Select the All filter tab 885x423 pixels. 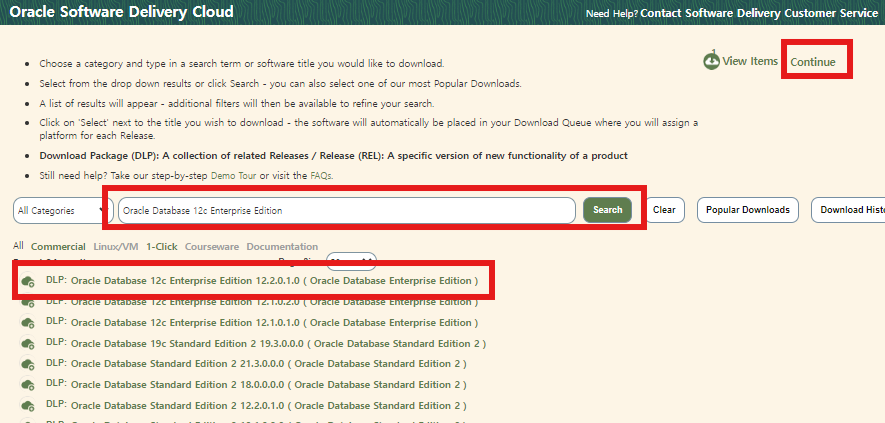pyautogui.click(x=19, y=246)
